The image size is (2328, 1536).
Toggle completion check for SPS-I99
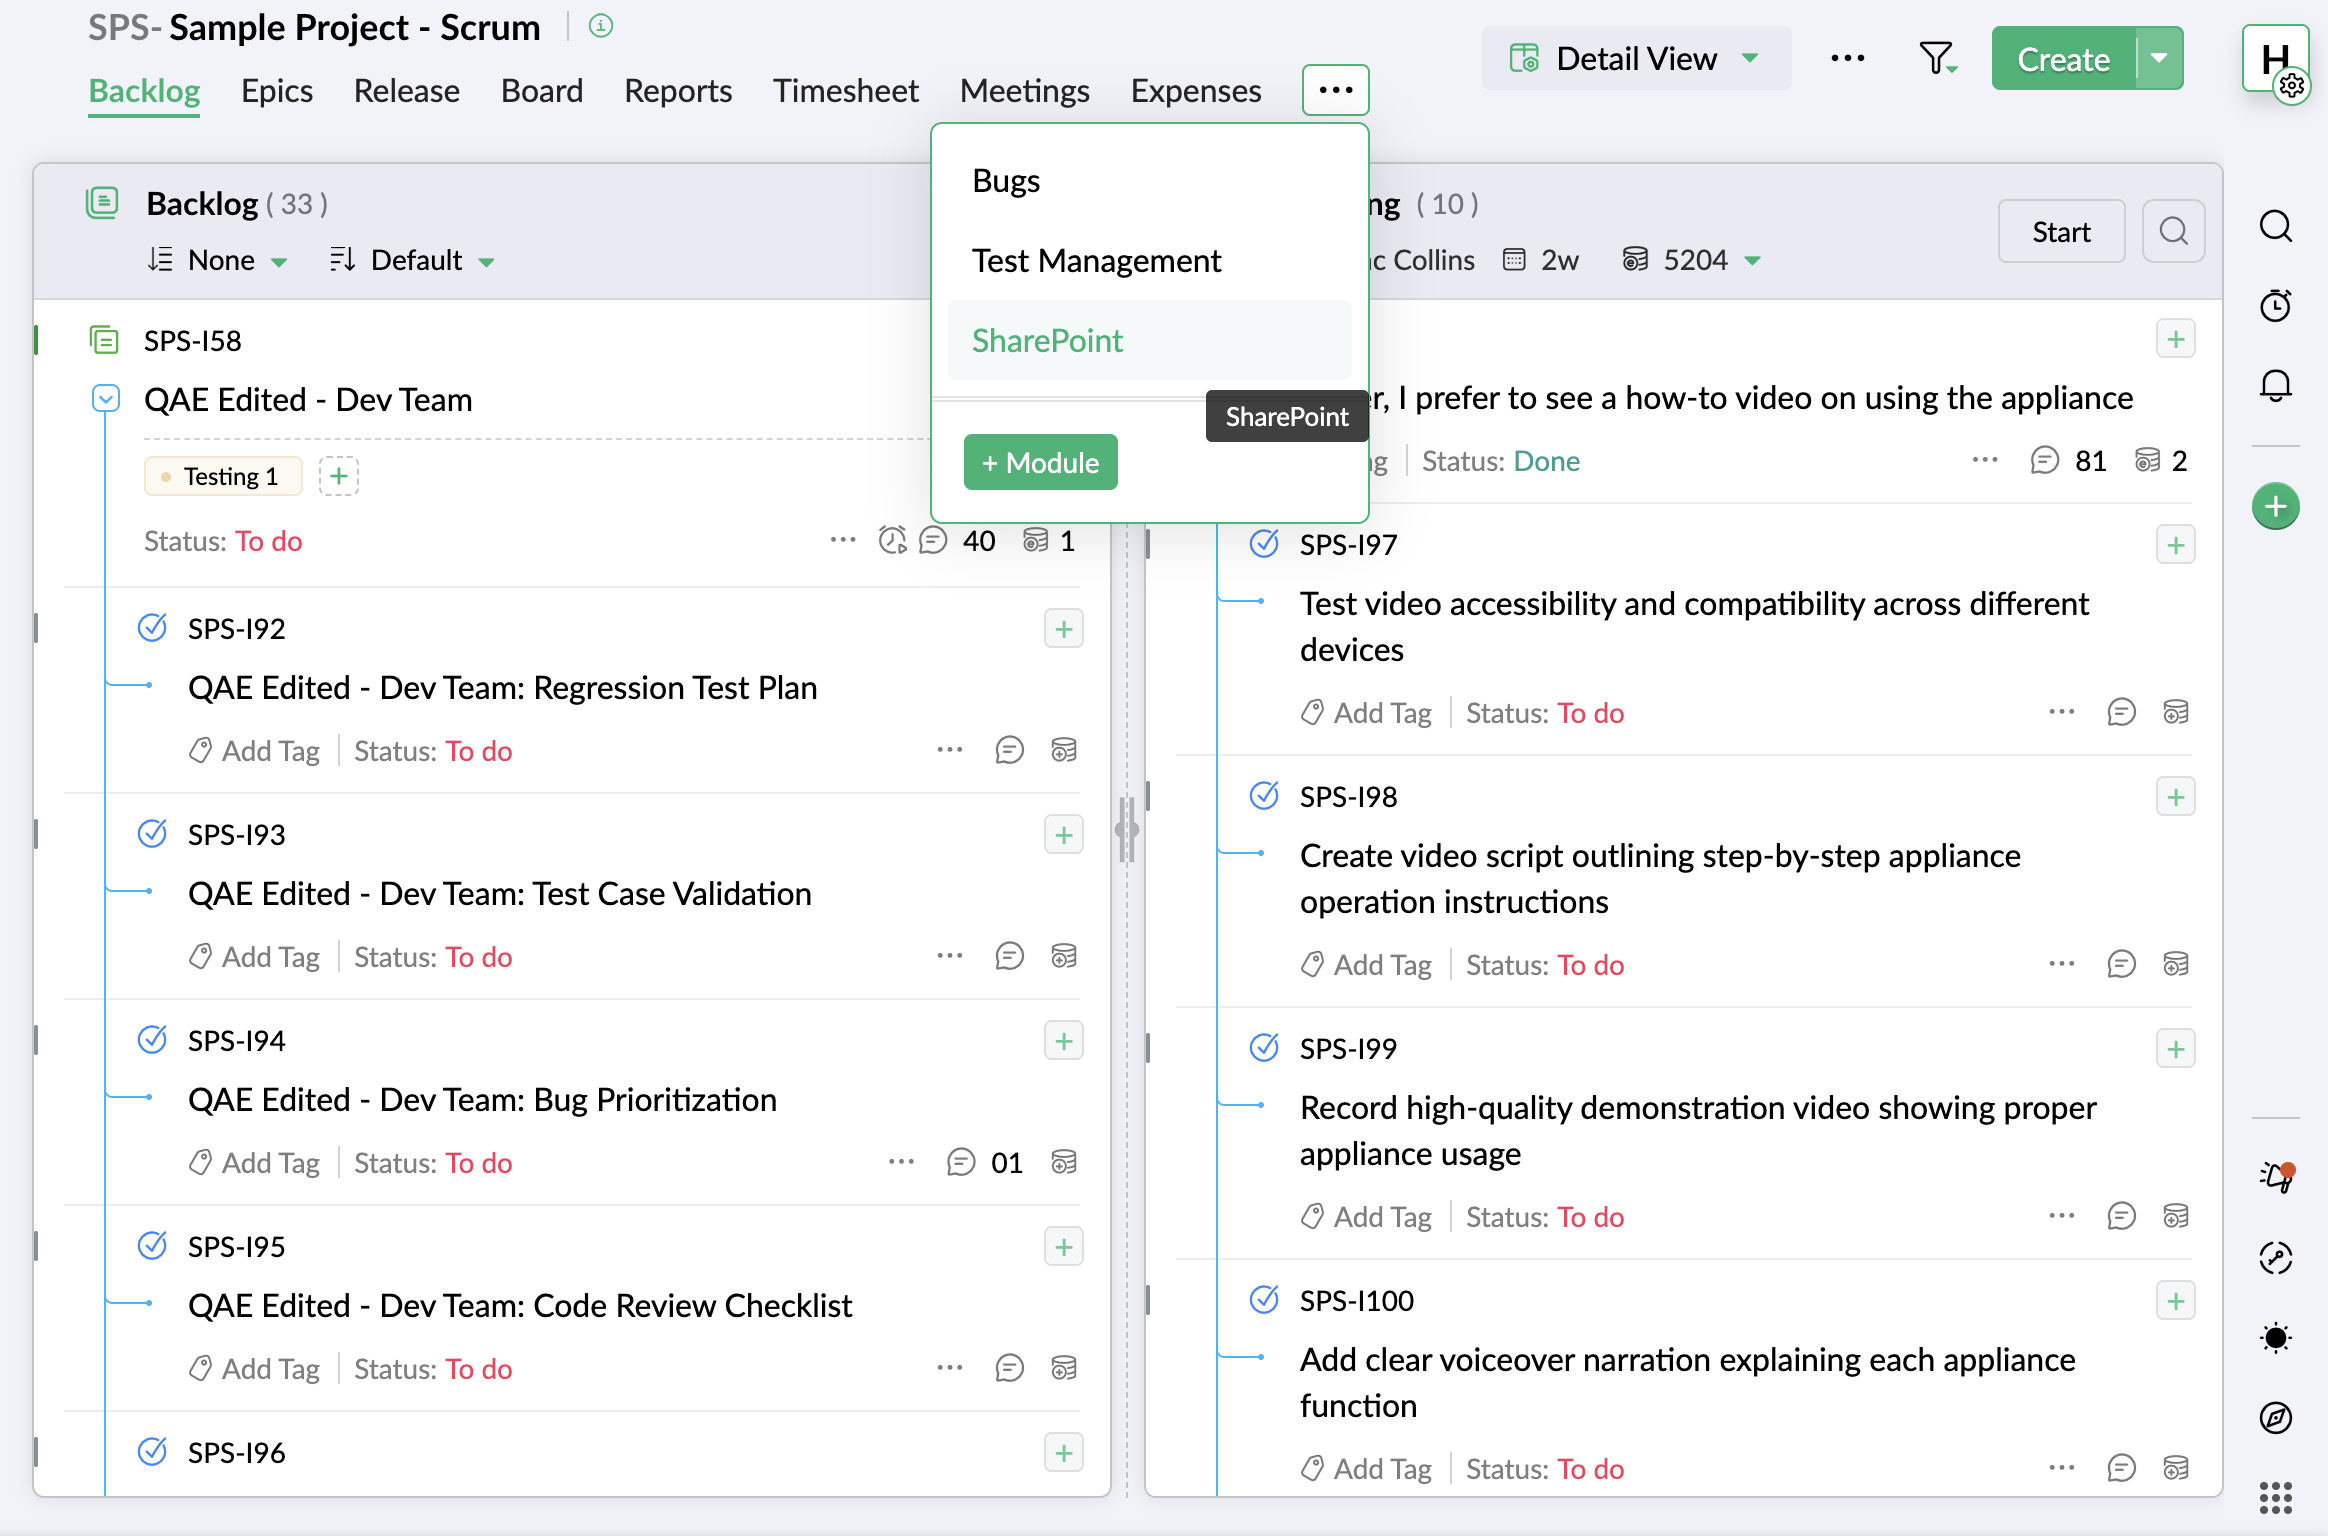coord(1264,1048)
